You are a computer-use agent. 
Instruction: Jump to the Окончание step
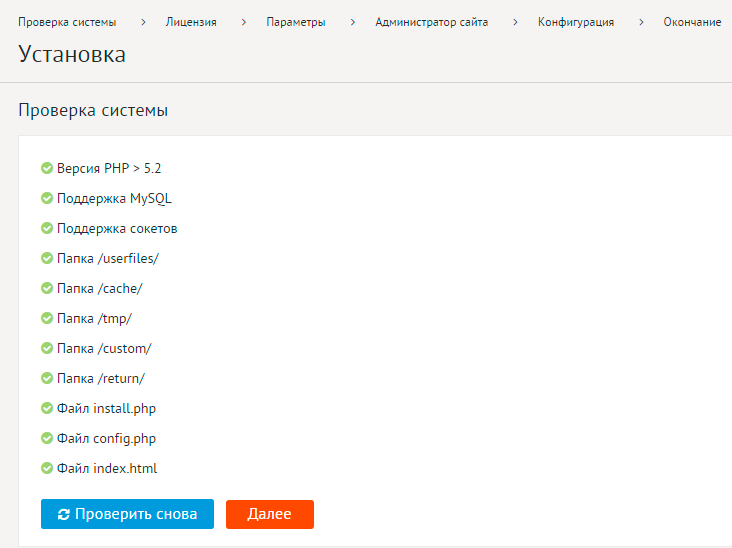point(692,22)
